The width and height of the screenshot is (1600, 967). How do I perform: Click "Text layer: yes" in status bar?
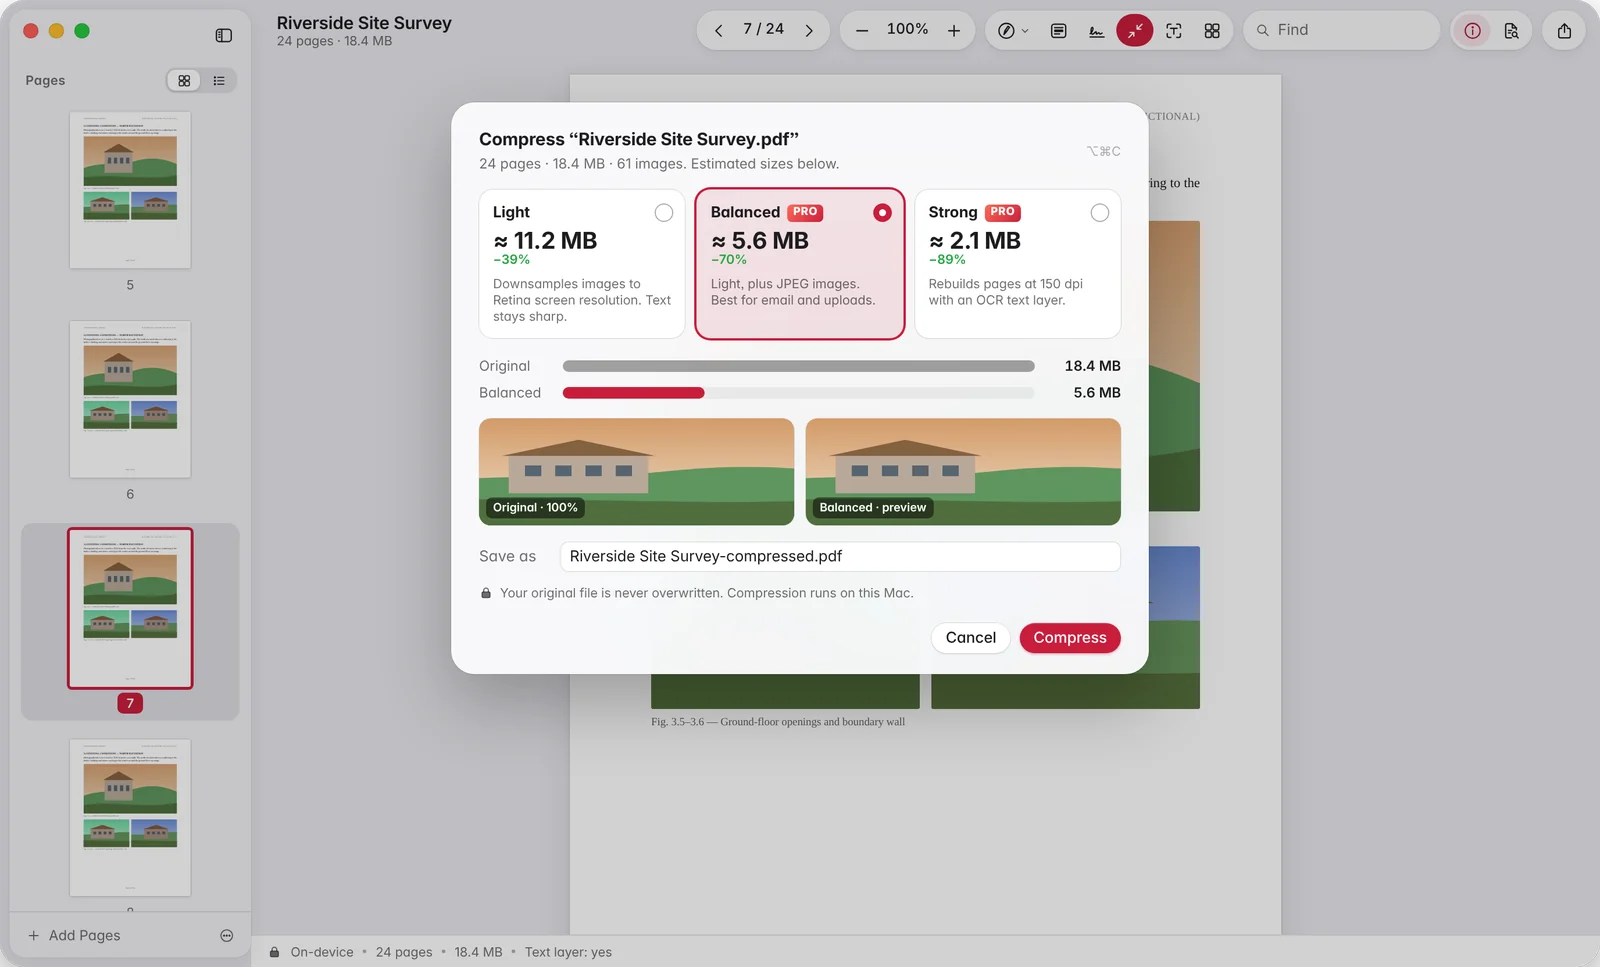coord(568,952)
